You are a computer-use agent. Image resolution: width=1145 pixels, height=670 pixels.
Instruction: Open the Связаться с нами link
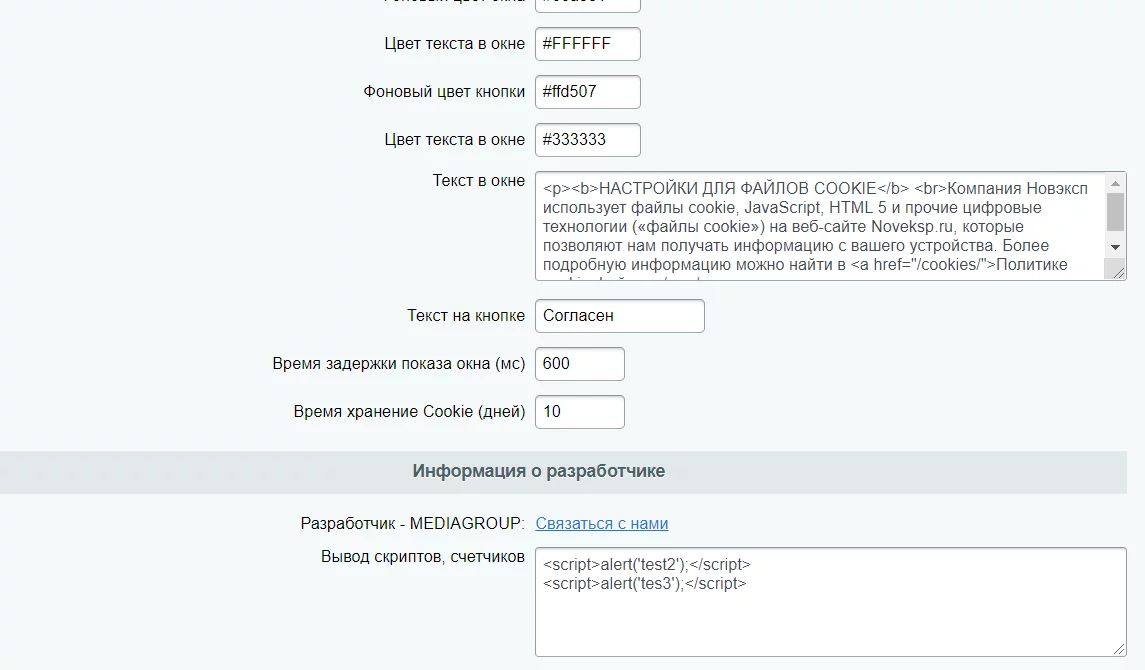(602, 524)
